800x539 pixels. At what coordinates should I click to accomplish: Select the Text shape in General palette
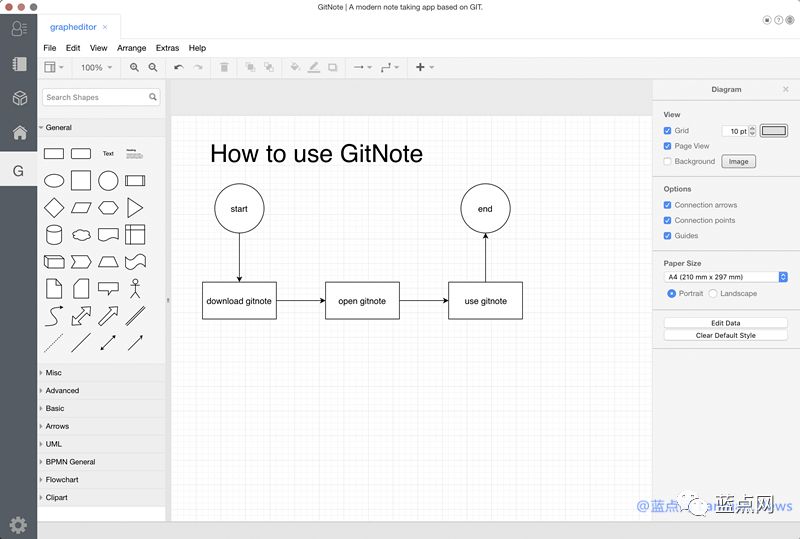click(x=108, y=154)
